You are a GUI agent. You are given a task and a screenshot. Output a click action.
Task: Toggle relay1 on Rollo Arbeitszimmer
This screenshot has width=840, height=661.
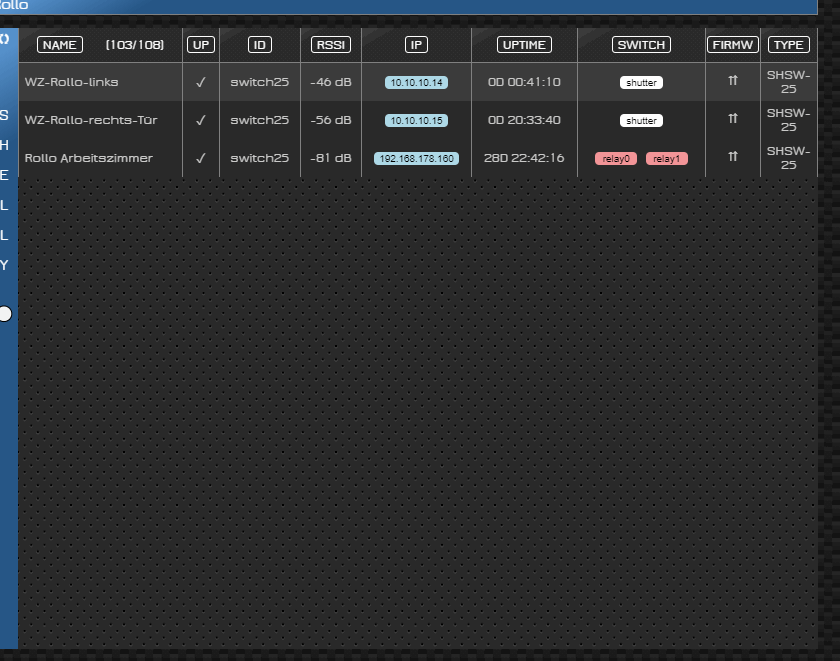pos(666,159)
